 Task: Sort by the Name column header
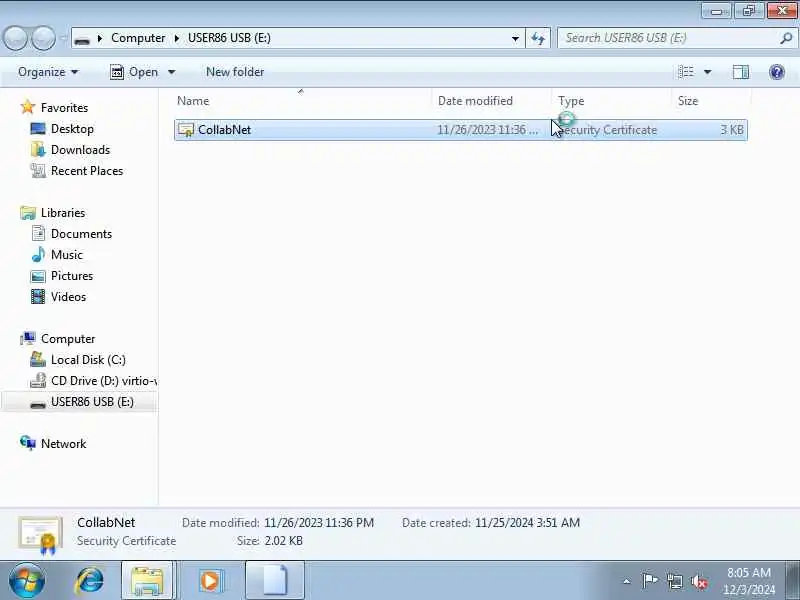302,101
